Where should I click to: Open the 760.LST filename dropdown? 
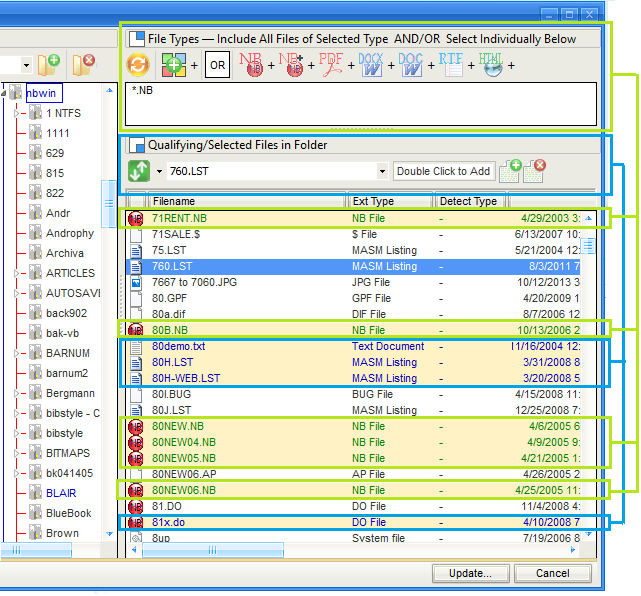pos(382,172)
